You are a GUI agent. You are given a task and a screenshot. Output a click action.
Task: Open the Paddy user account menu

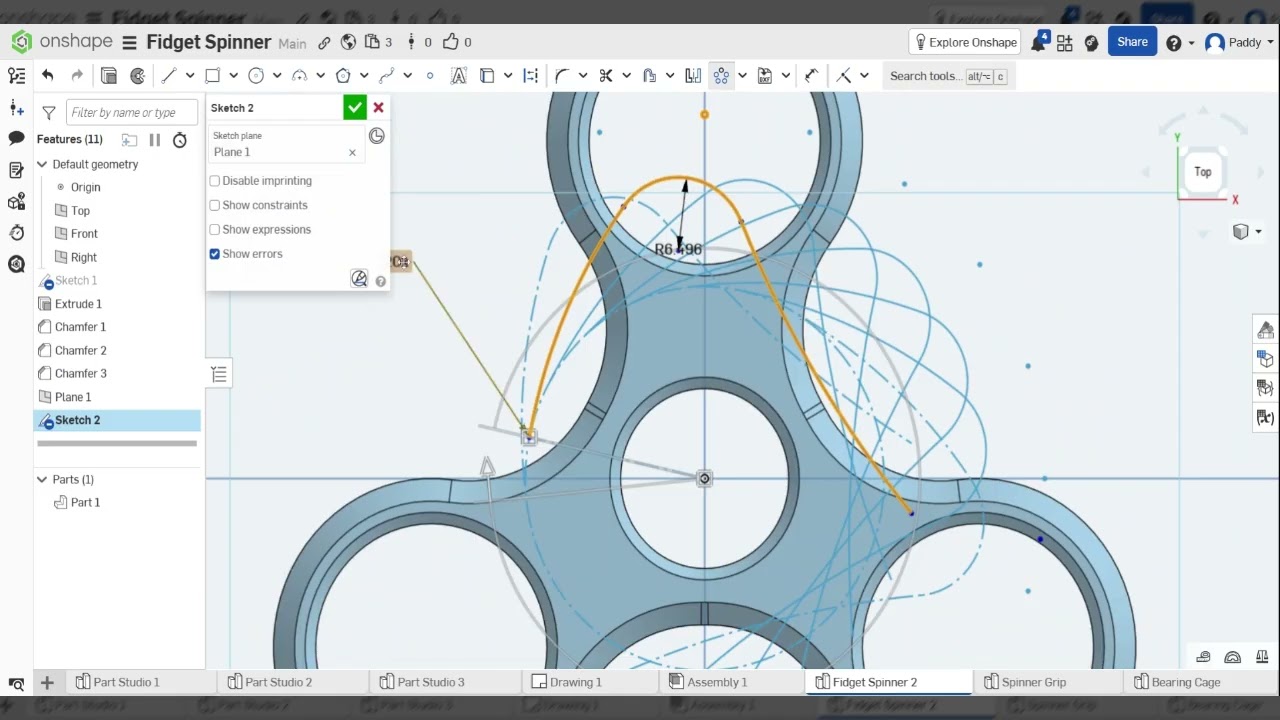[x=1239, y=42]
